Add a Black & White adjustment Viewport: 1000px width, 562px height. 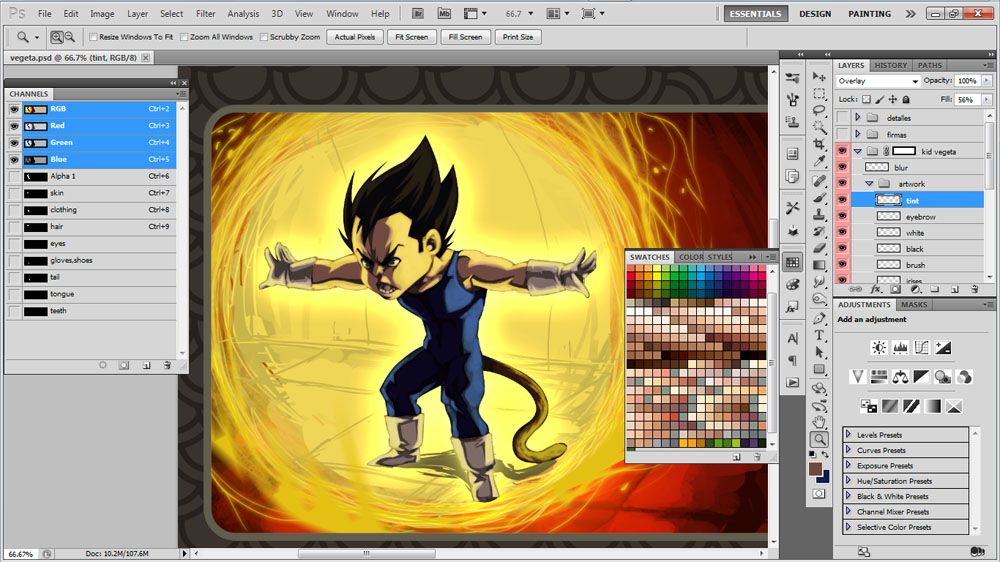[921, 377]
